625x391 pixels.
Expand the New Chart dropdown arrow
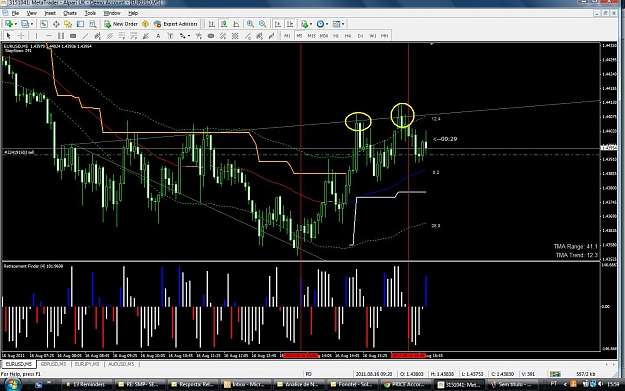[x=16, y=24]
